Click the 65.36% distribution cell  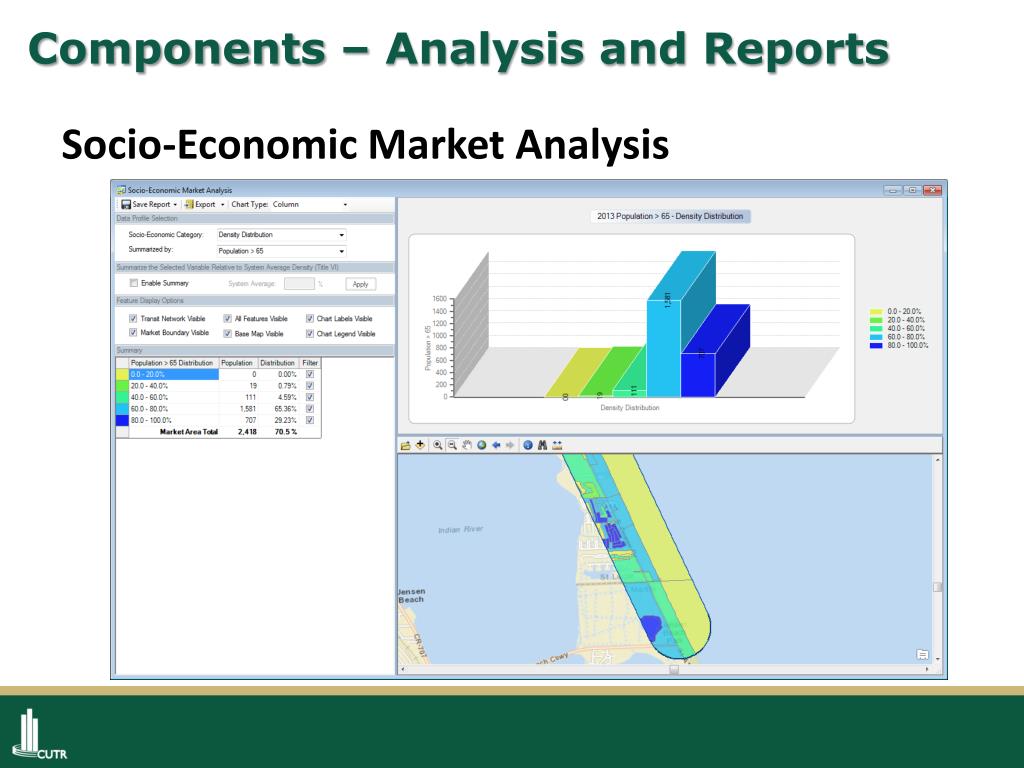pyautogui.click(x=279, y=409)
